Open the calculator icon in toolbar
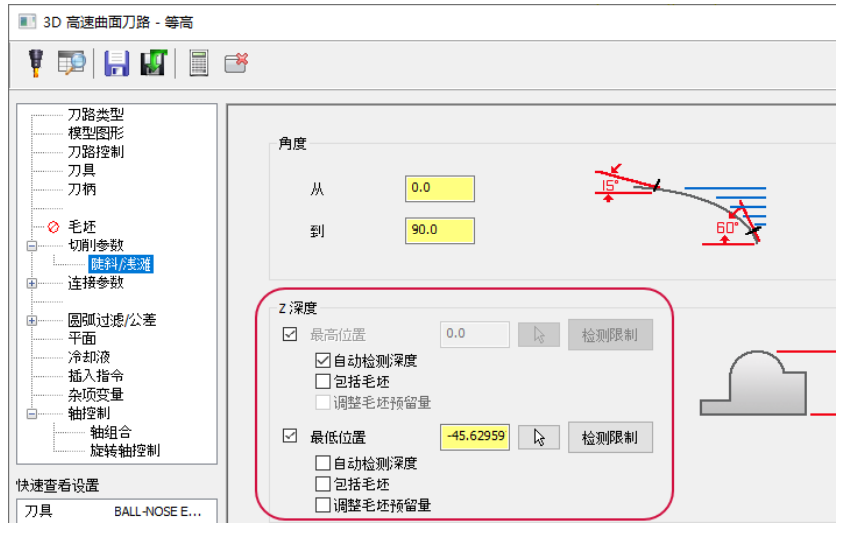 [x=199, y=63]
